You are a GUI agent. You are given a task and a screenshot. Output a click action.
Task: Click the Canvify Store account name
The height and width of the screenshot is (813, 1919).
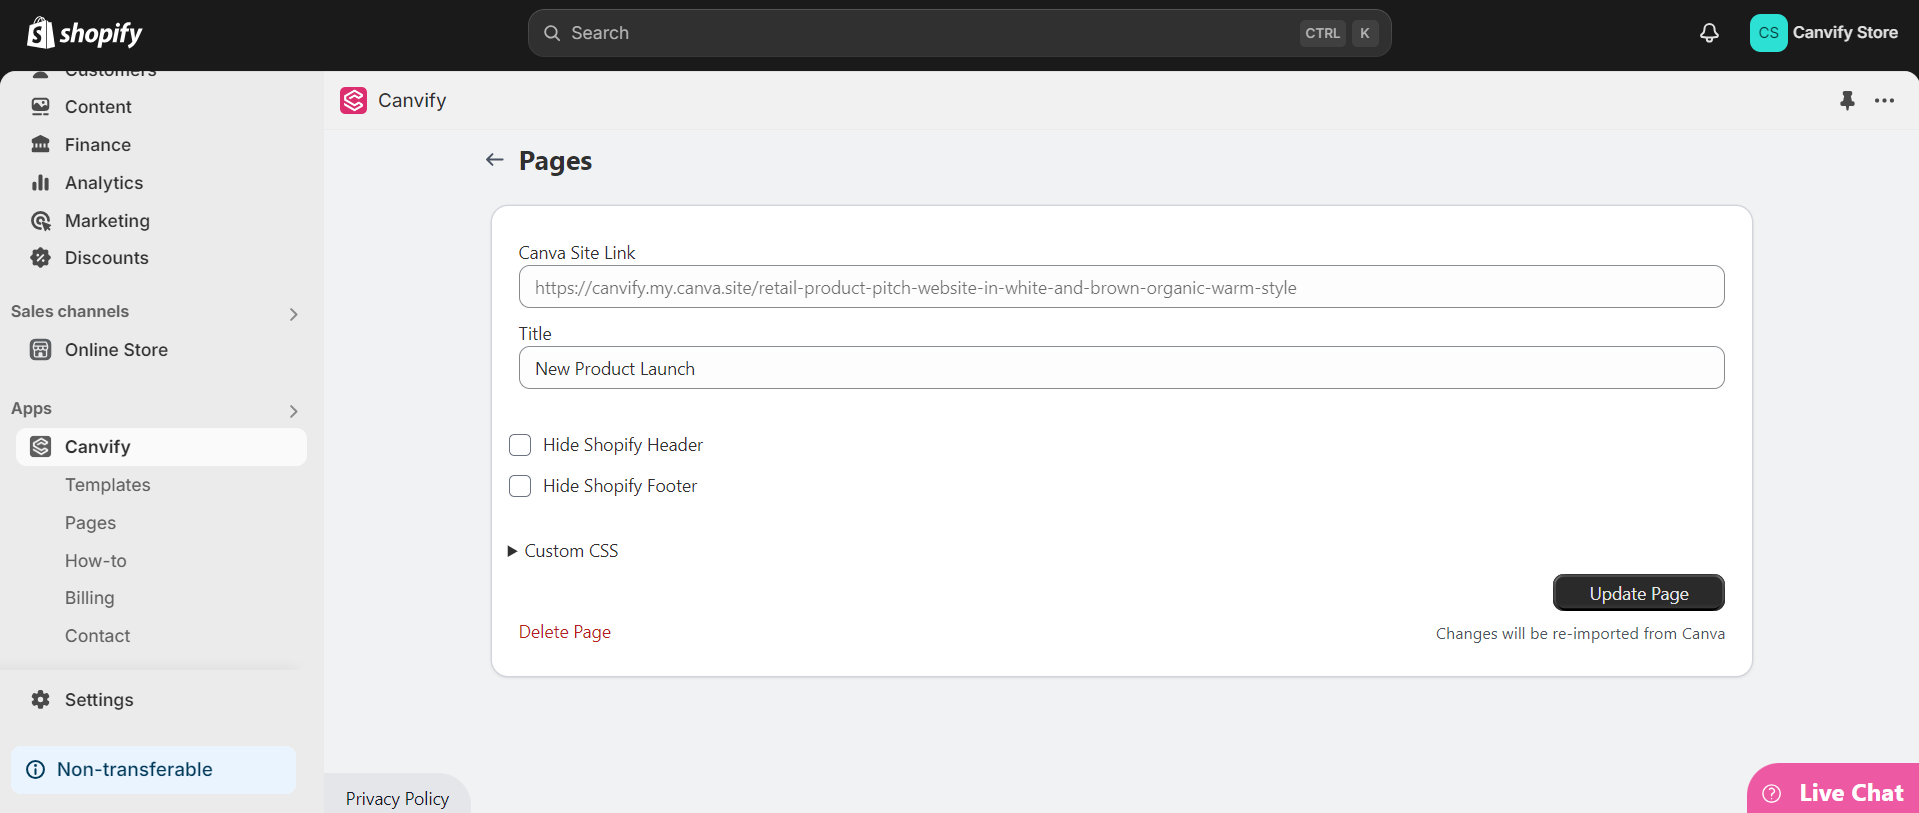pyautogui.click(x=1845, y=32)
